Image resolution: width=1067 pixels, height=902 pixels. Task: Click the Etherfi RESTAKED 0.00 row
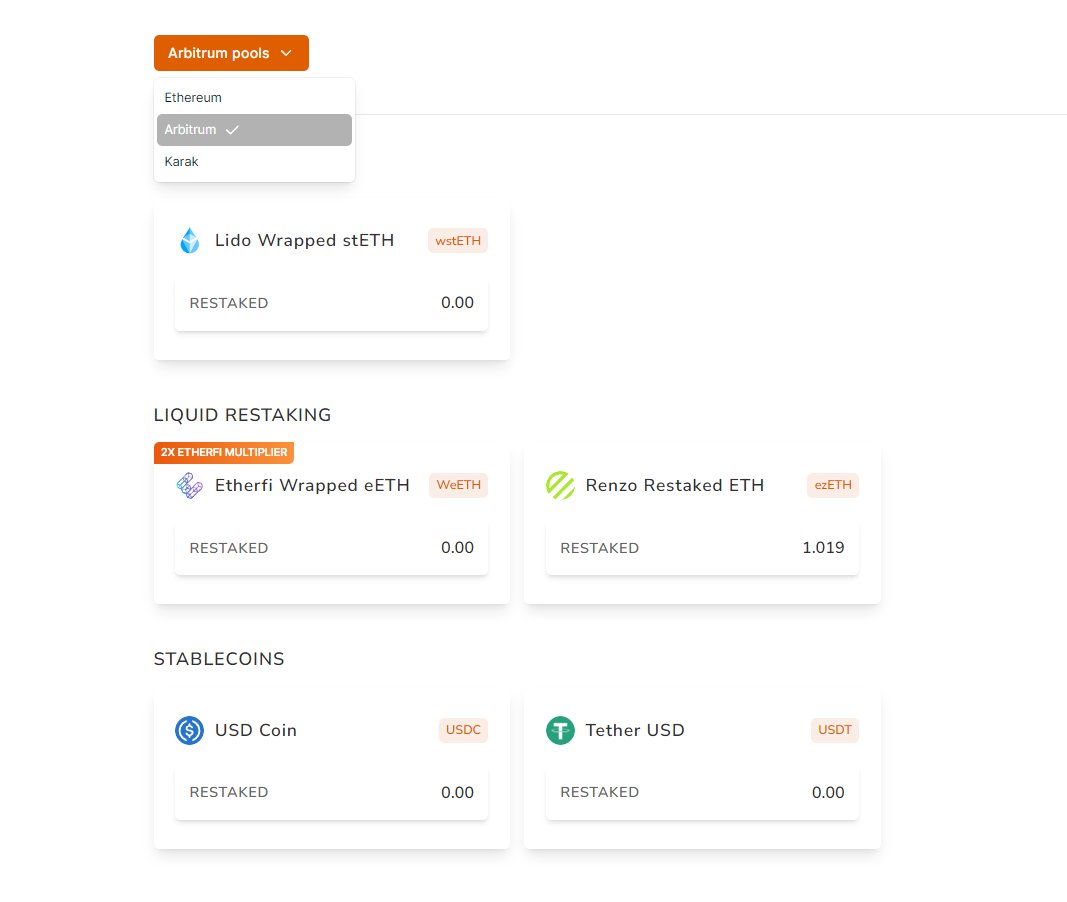pyautogui.click(x=331, y=548)
